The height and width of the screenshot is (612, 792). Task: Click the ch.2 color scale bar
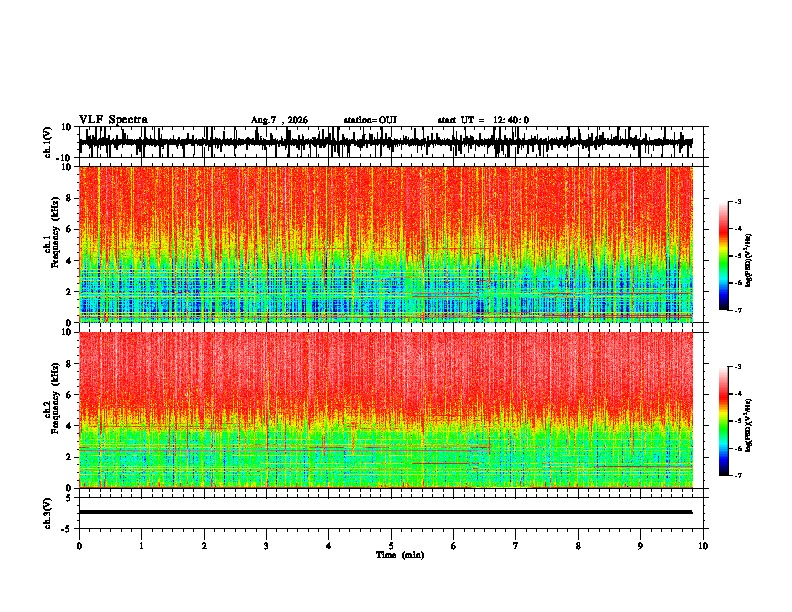click(723, 421)
